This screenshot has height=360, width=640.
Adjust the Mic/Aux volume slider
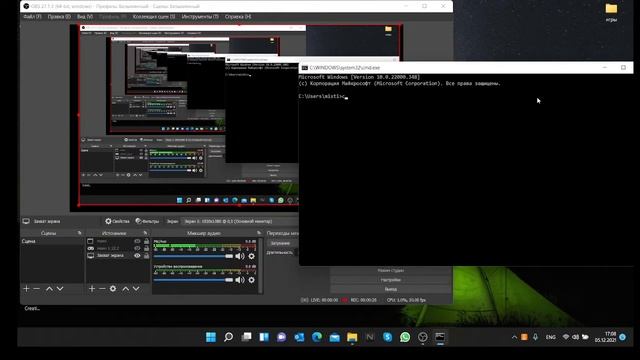coord(193,256)
